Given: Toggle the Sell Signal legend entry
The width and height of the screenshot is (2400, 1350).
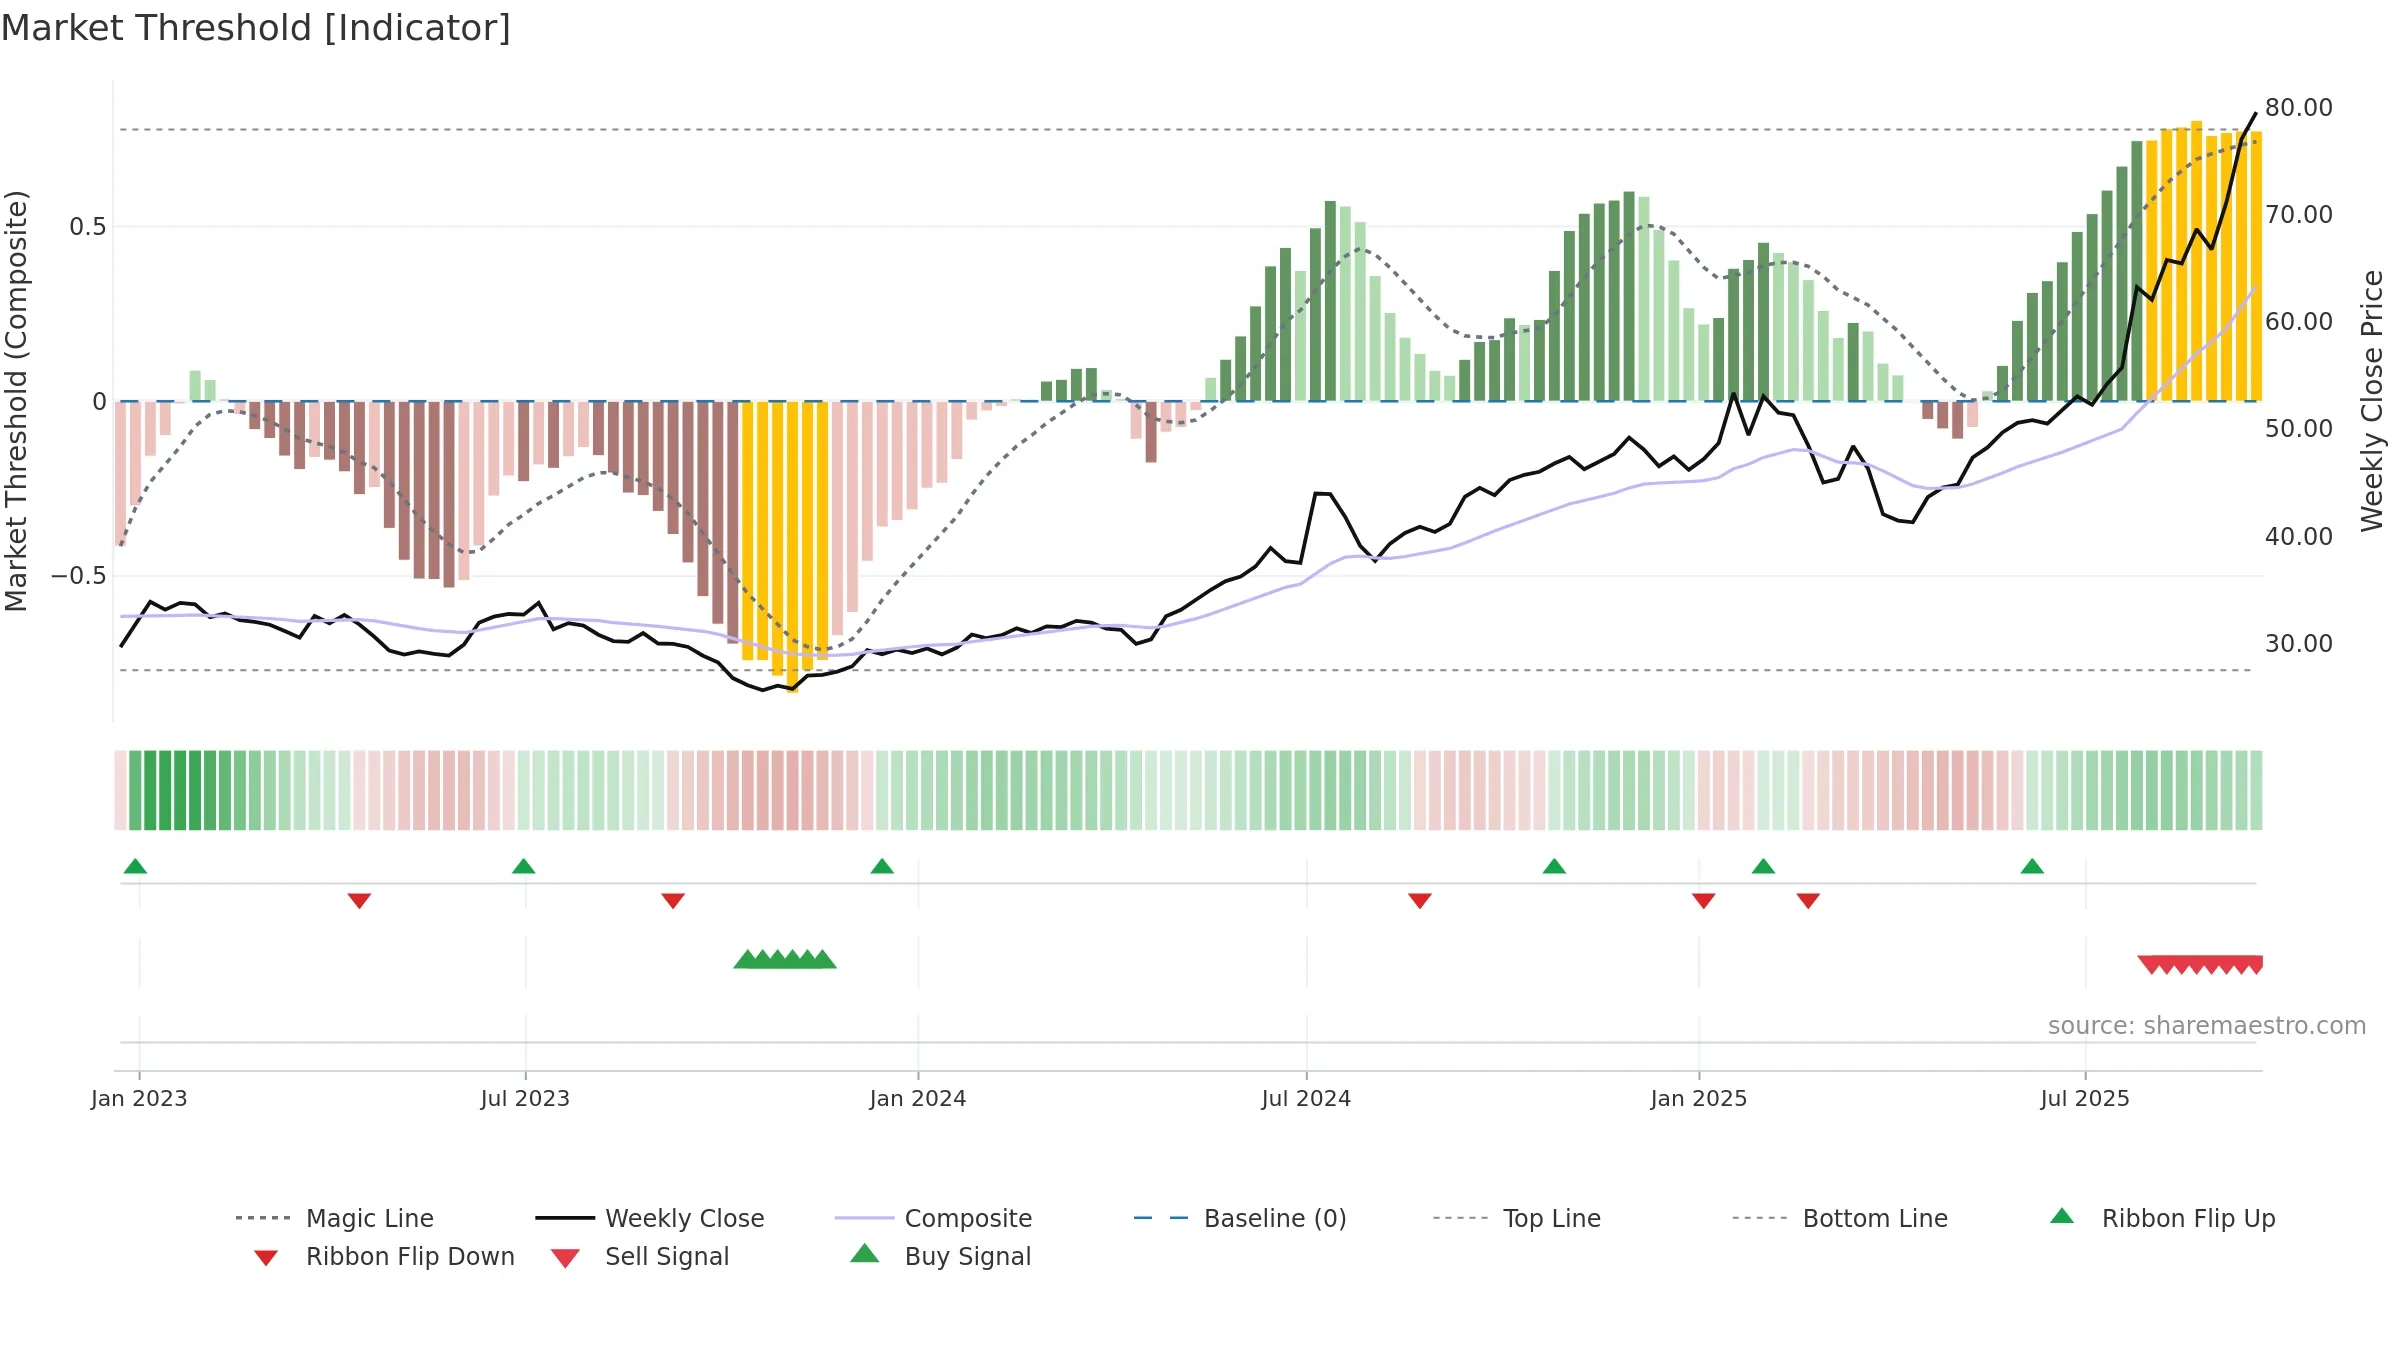Looking at the screenshot, I should click(x=640, y=1256).
